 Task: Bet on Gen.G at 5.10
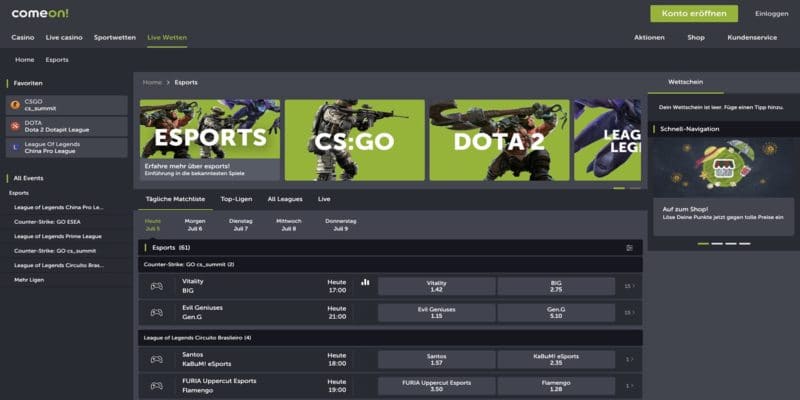point(556,312)
